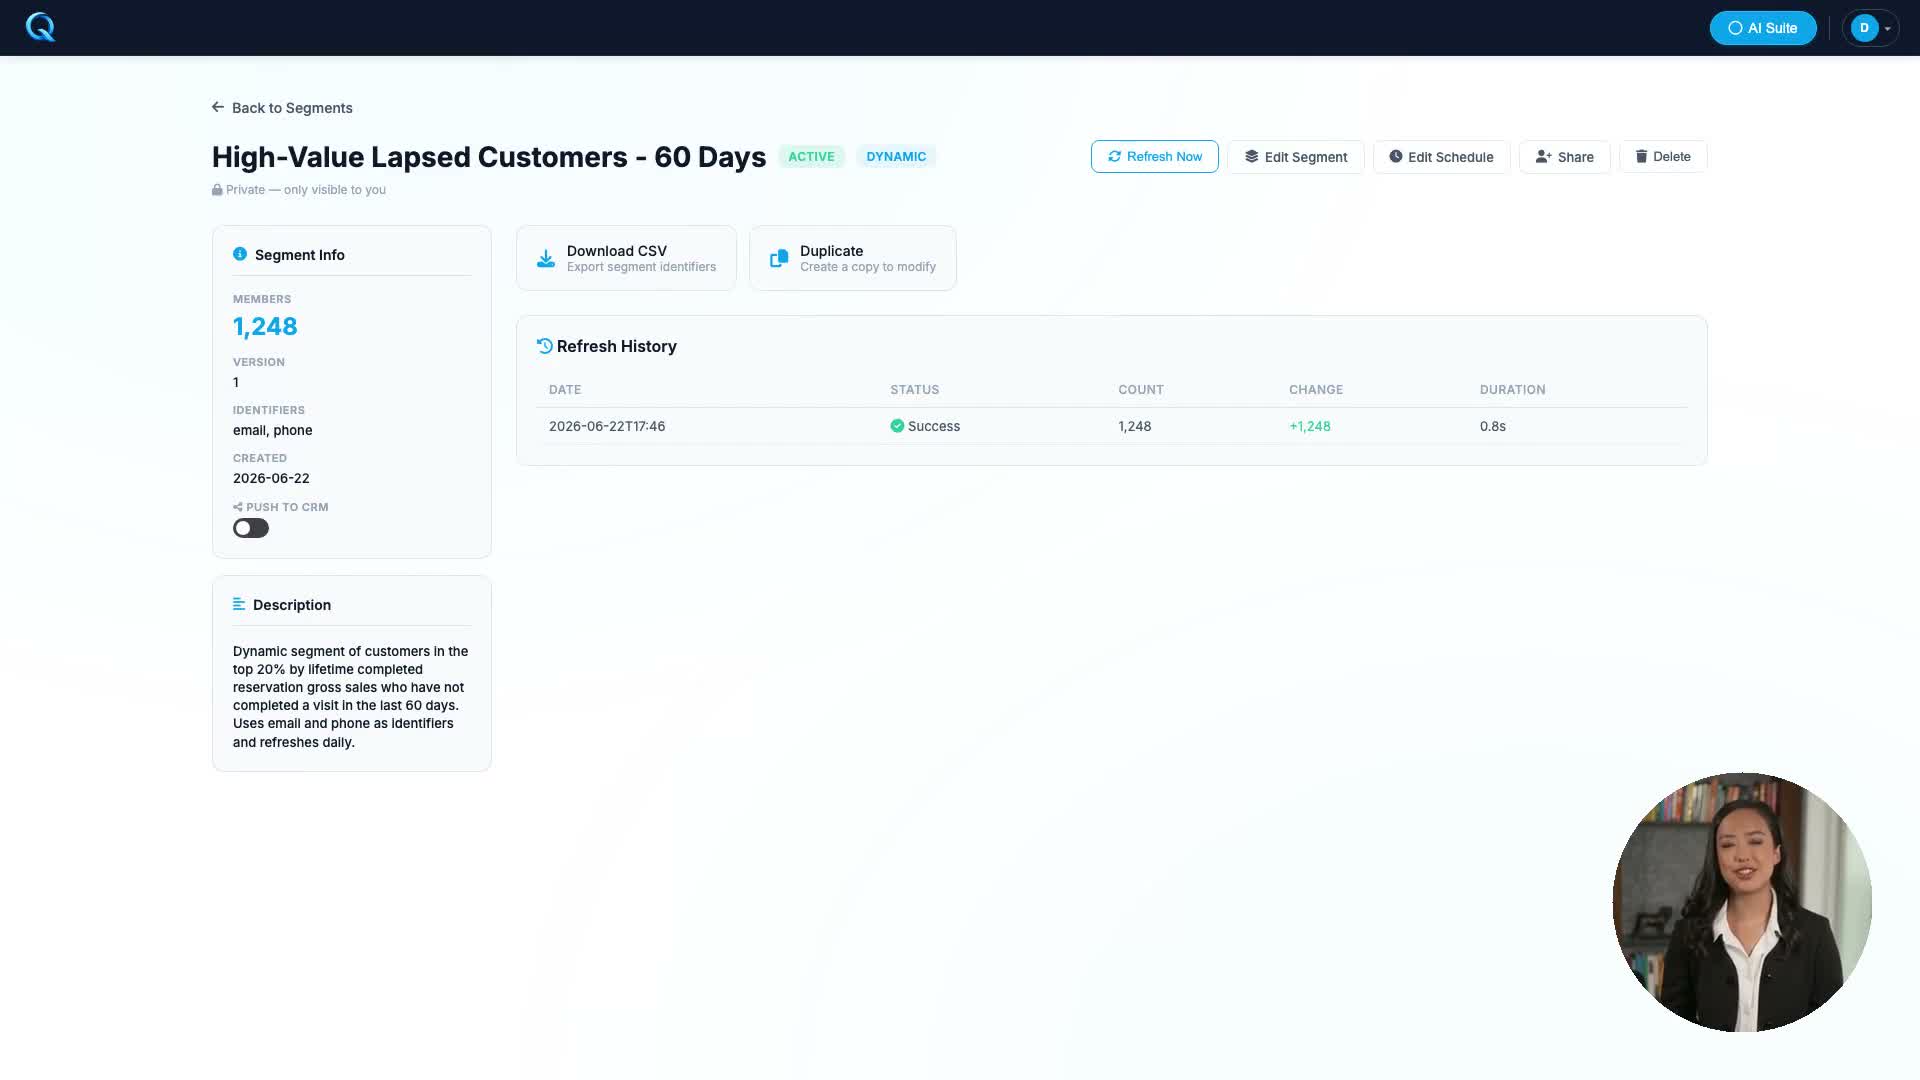Delete the segment
This screenshot has width=1920, height=1080.
point(1663,157)
